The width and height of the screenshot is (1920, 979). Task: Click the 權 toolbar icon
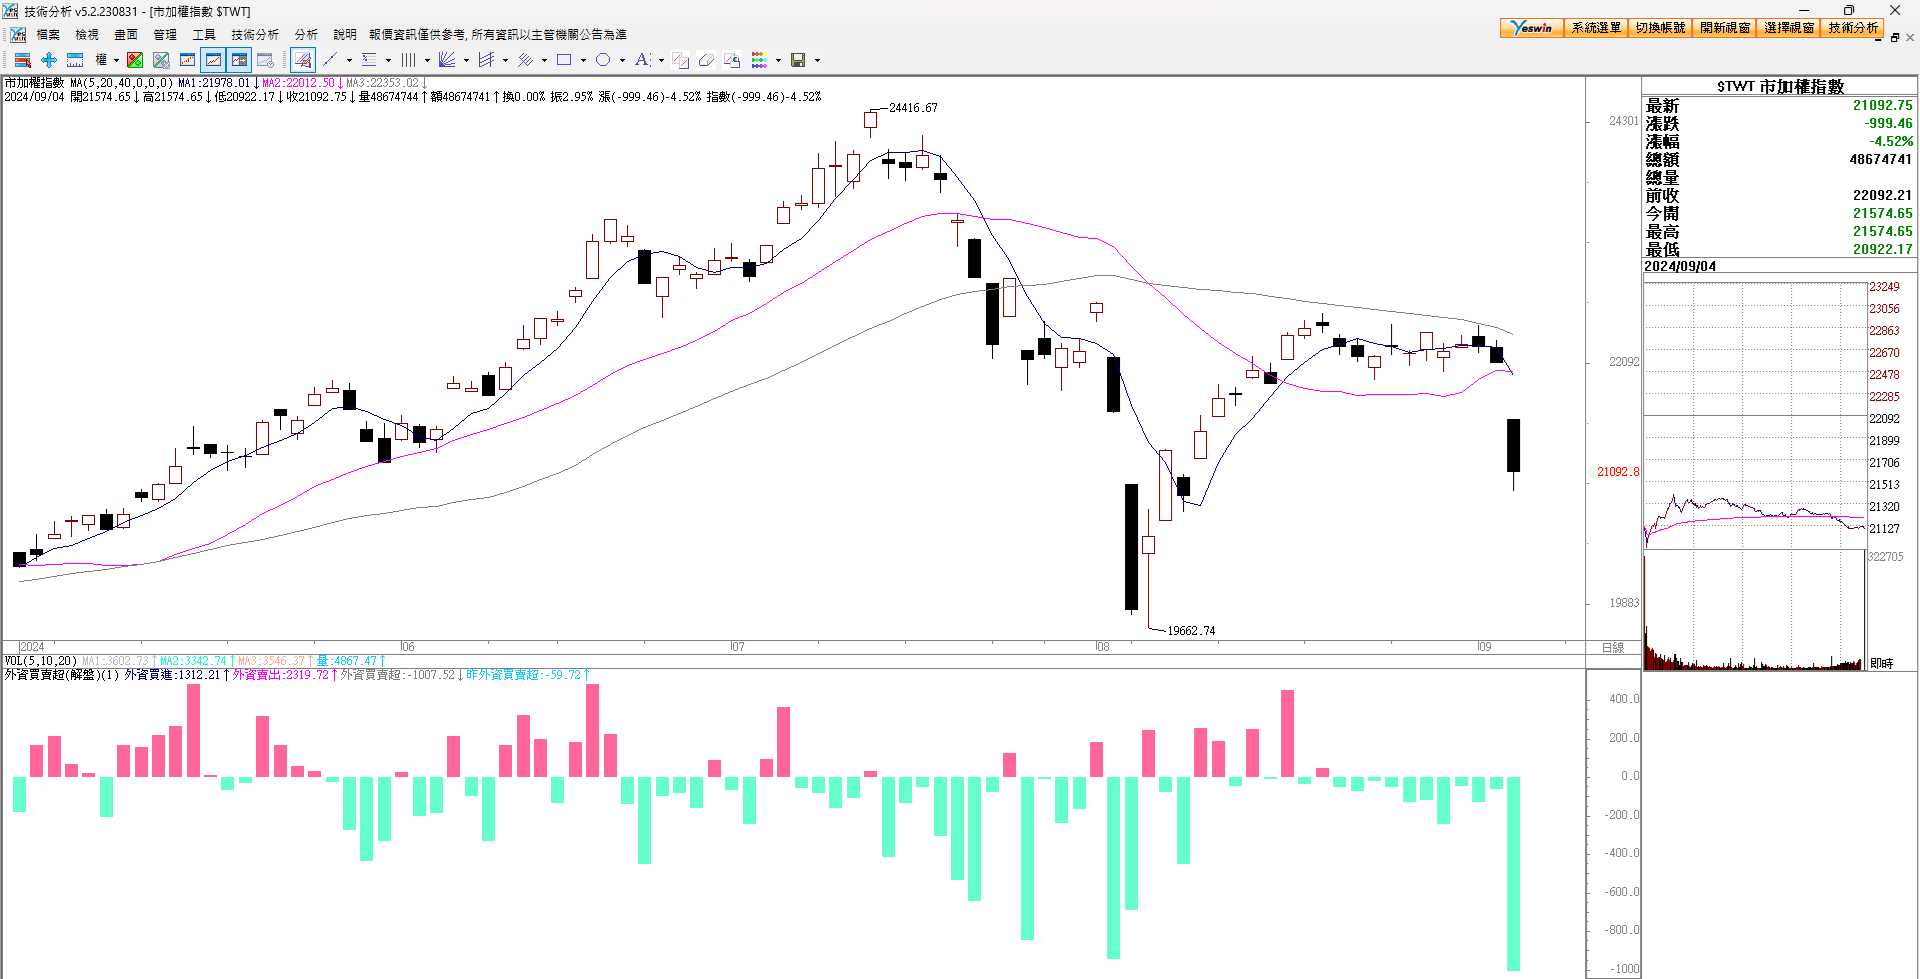101,60
